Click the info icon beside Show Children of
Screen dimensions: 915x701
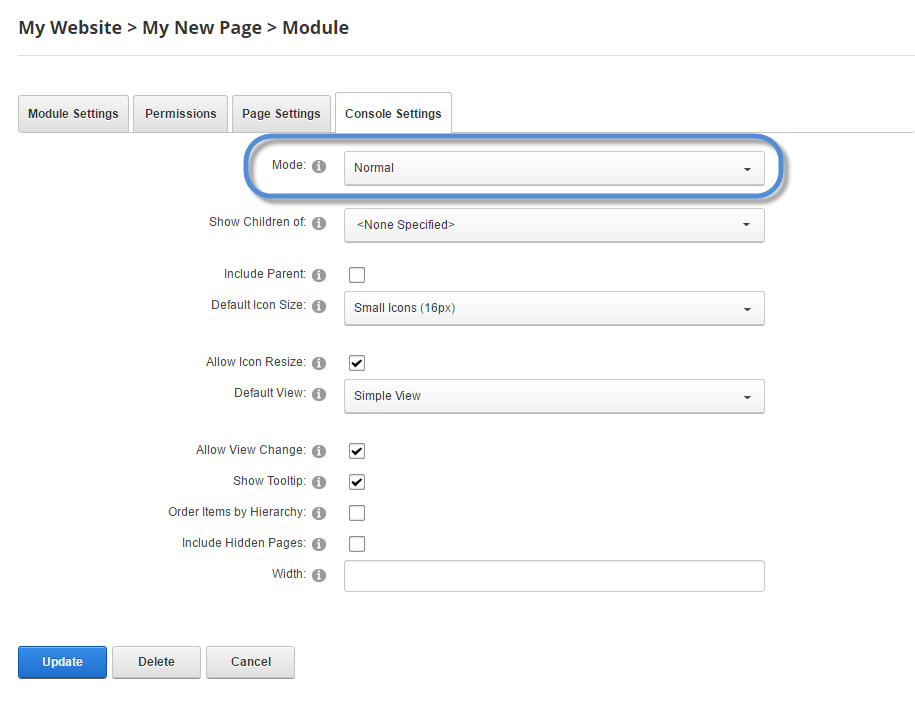(x=319, y=223)
